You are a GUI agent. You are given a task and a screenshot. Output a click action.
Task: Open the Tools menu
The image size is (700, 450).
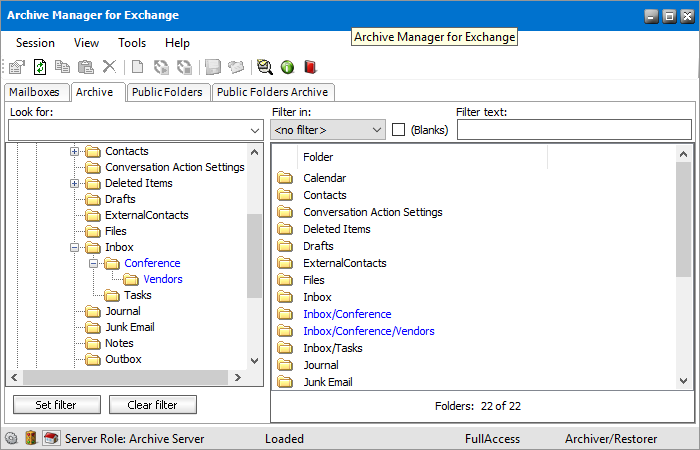click(132, 43)
